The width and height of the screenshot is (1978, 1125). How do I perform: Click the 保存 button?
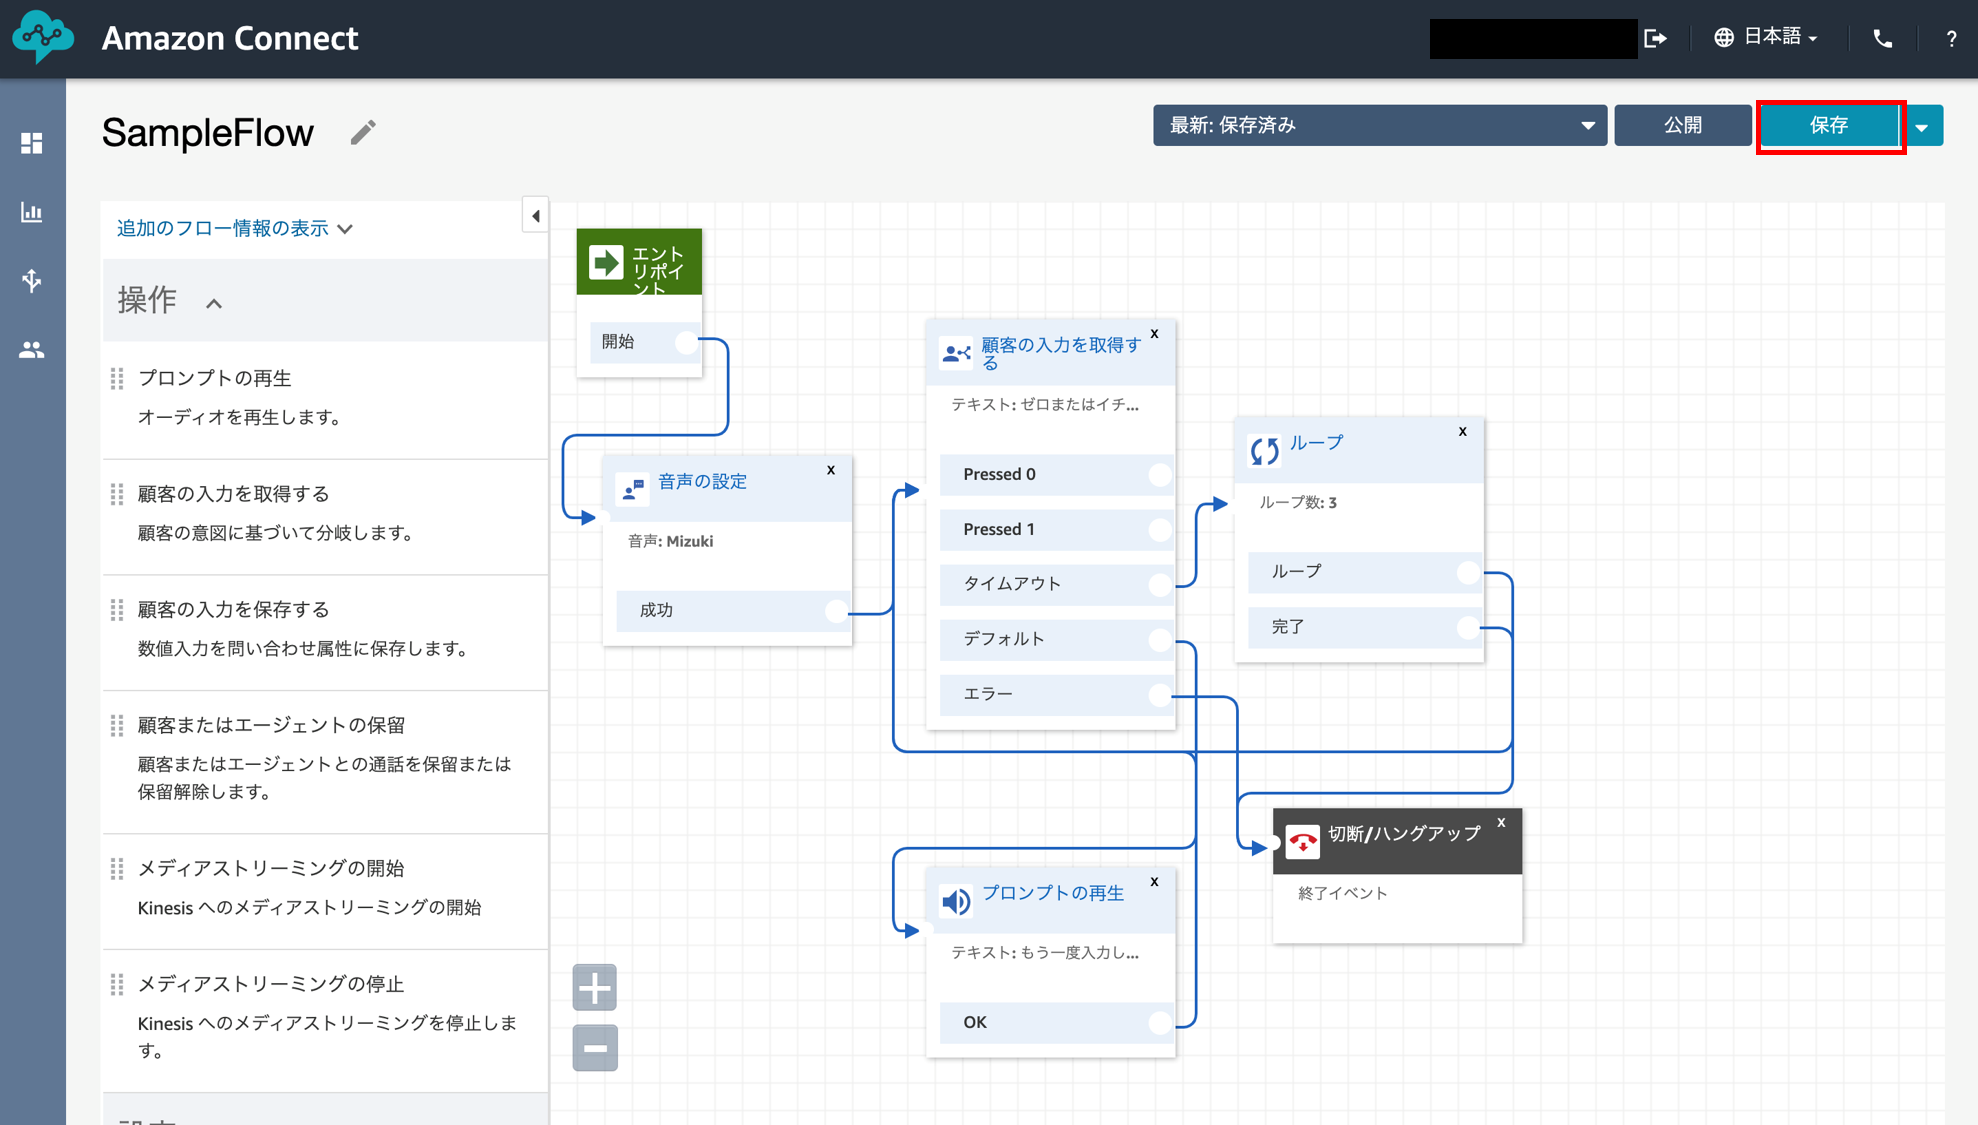[1829, 126]
